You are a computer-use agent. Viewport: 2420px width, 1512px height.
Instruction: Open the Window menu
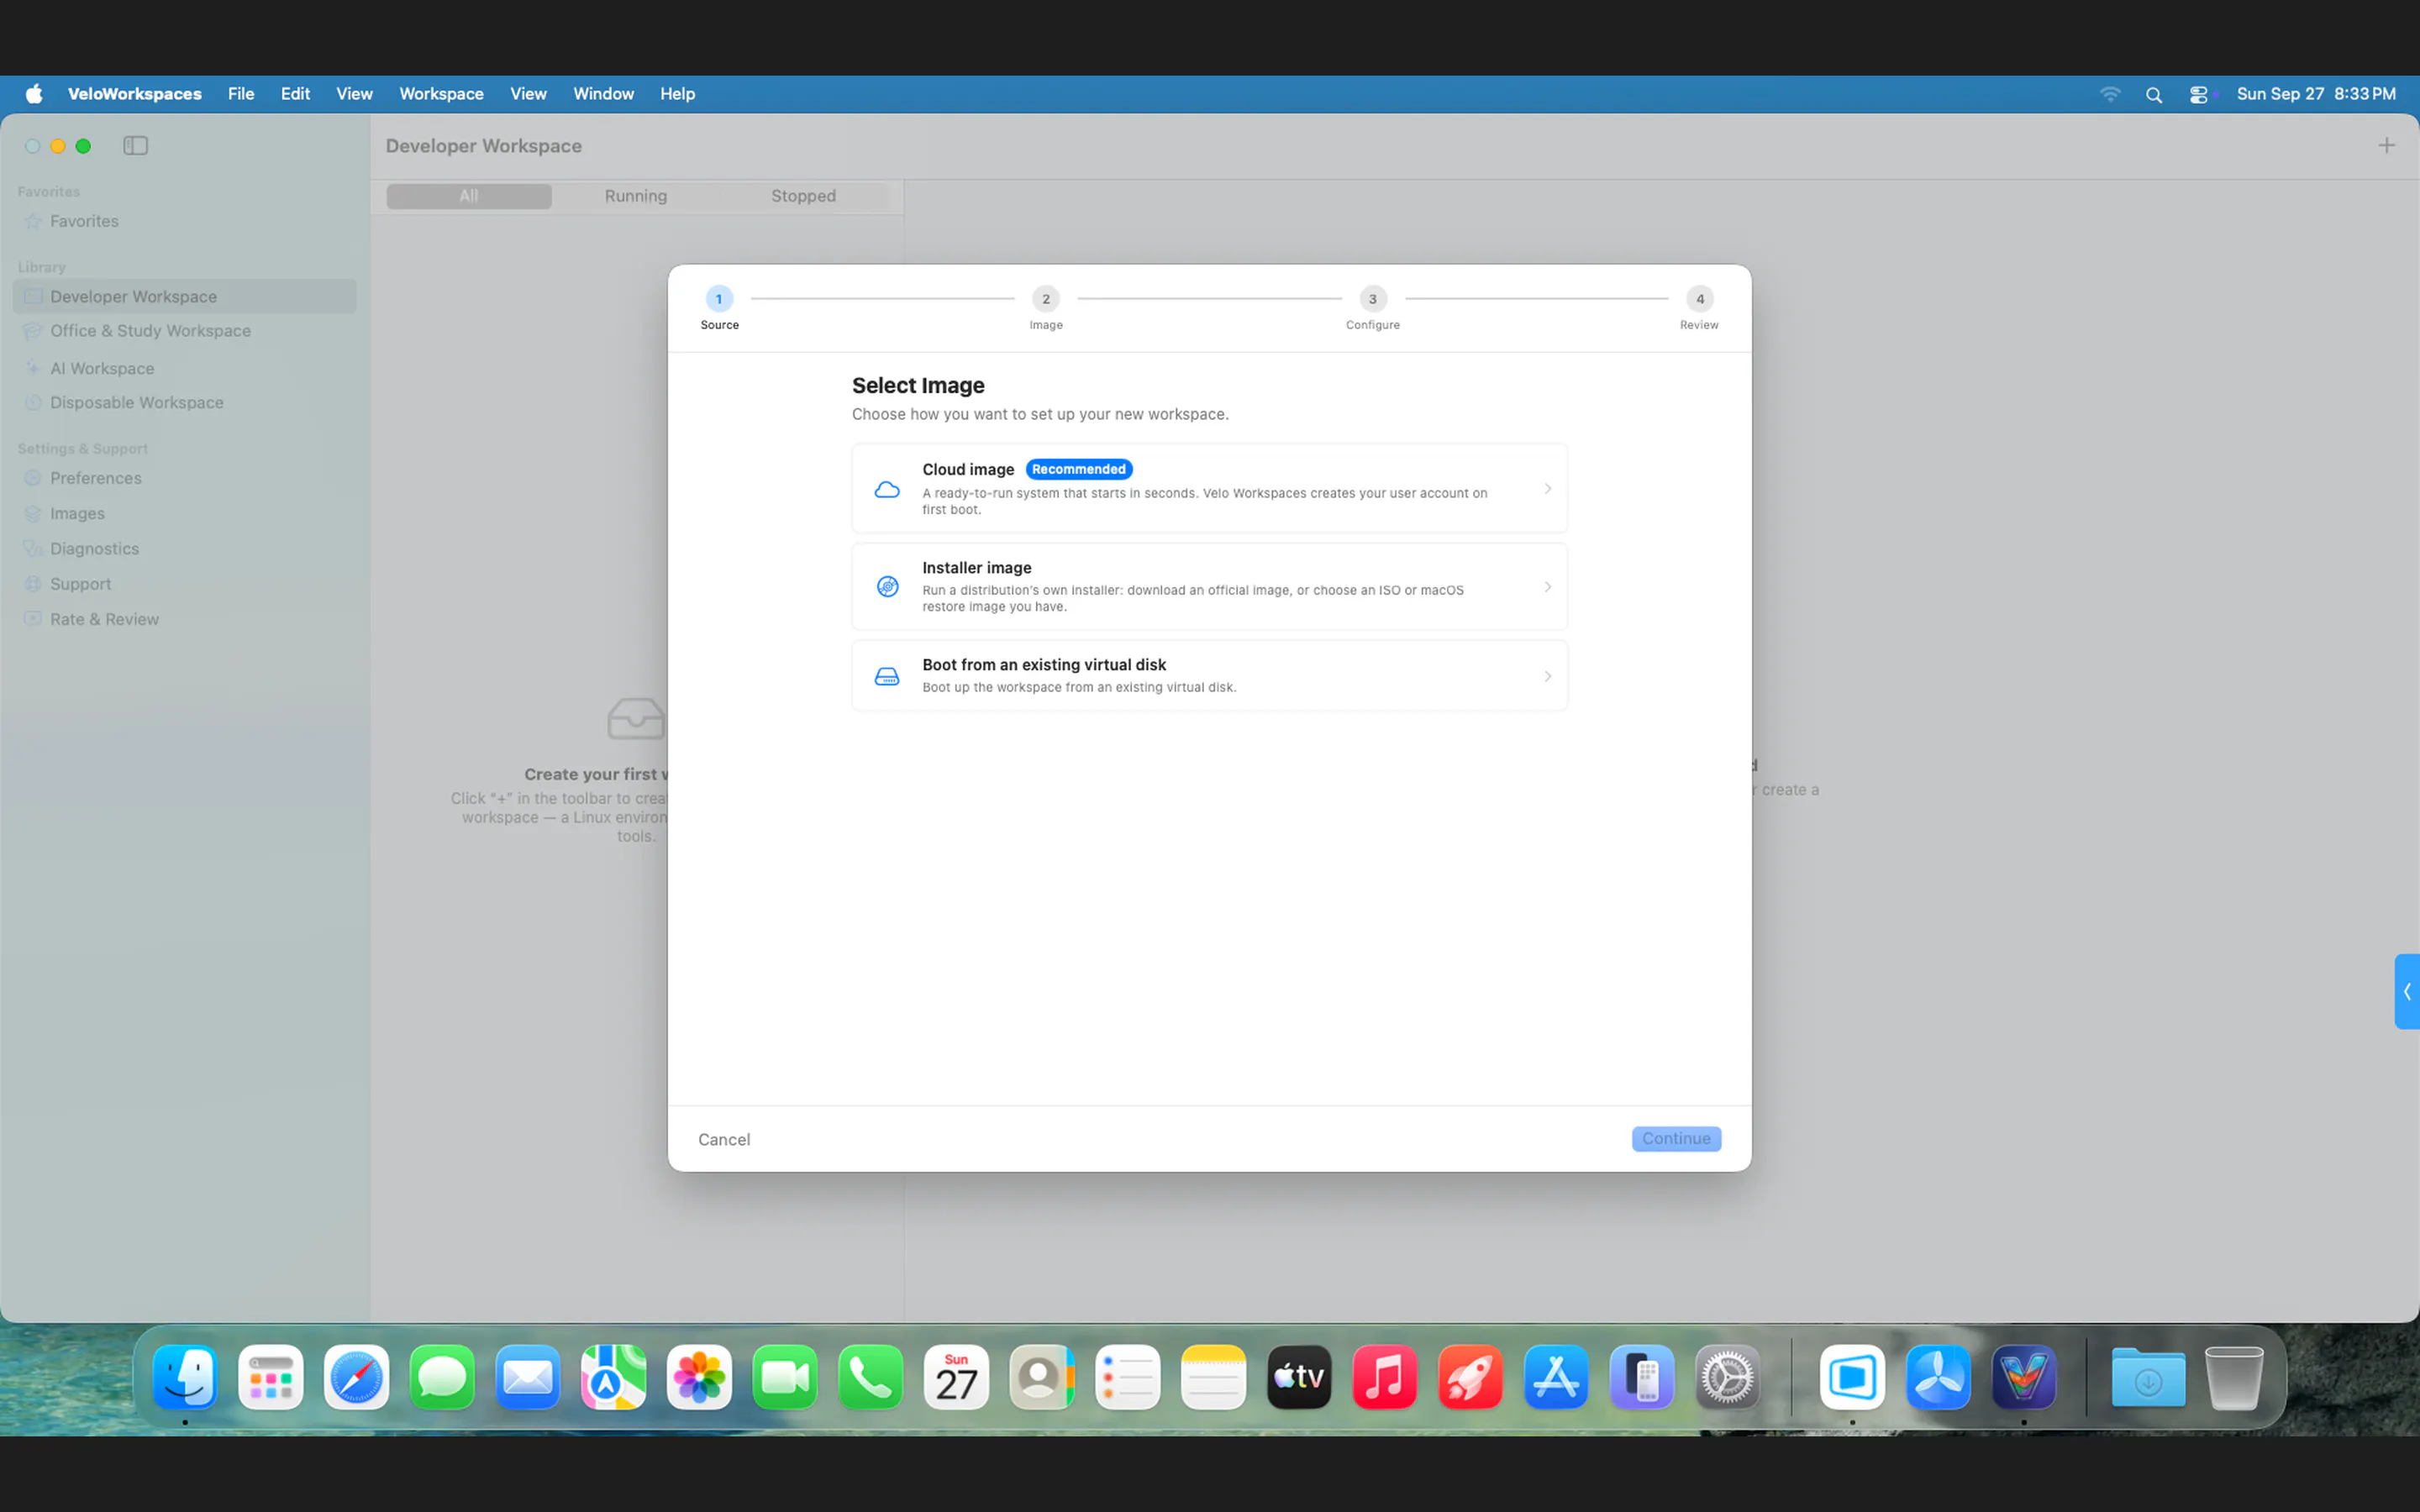click(x=603, y=94)
